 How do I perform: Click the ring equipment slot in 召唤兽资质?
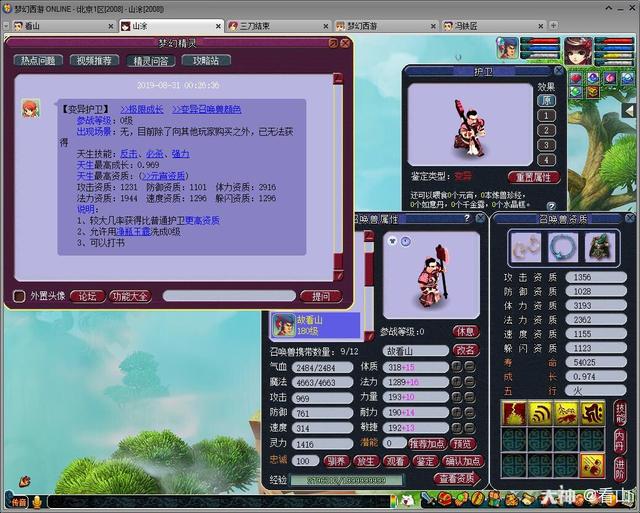(x=526, y=247)
